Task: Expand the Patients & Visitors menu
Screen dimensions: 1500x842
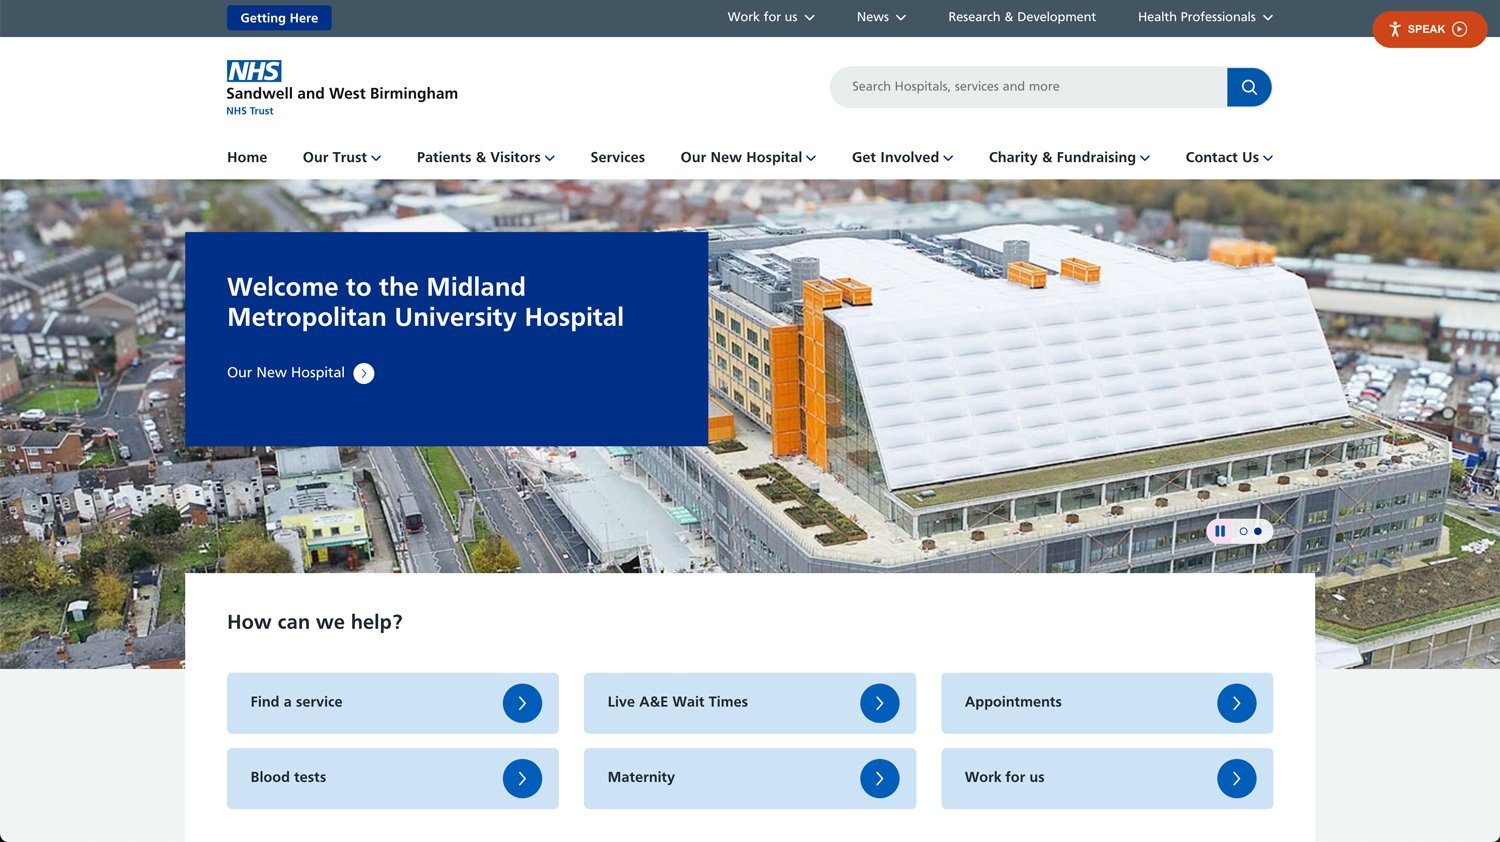Action: [x=486, y=158]
